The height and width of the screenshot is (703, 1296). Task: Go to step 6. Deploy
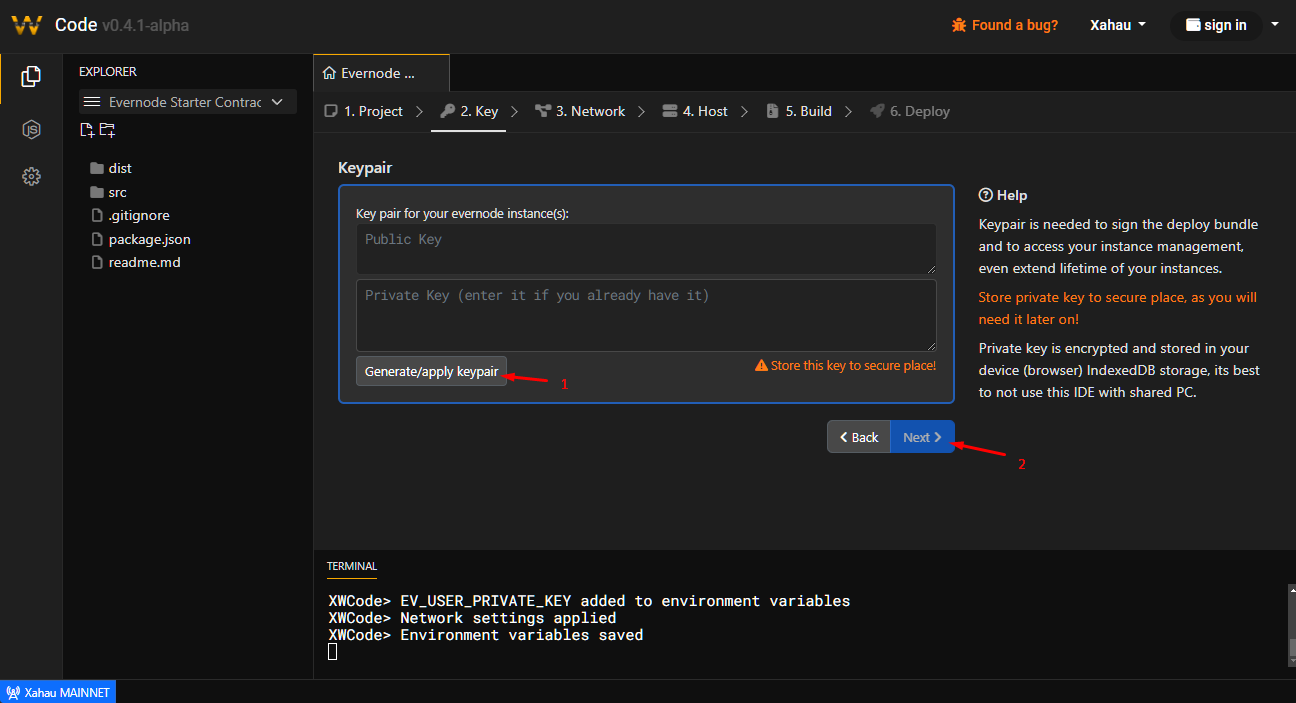[910, 111]
